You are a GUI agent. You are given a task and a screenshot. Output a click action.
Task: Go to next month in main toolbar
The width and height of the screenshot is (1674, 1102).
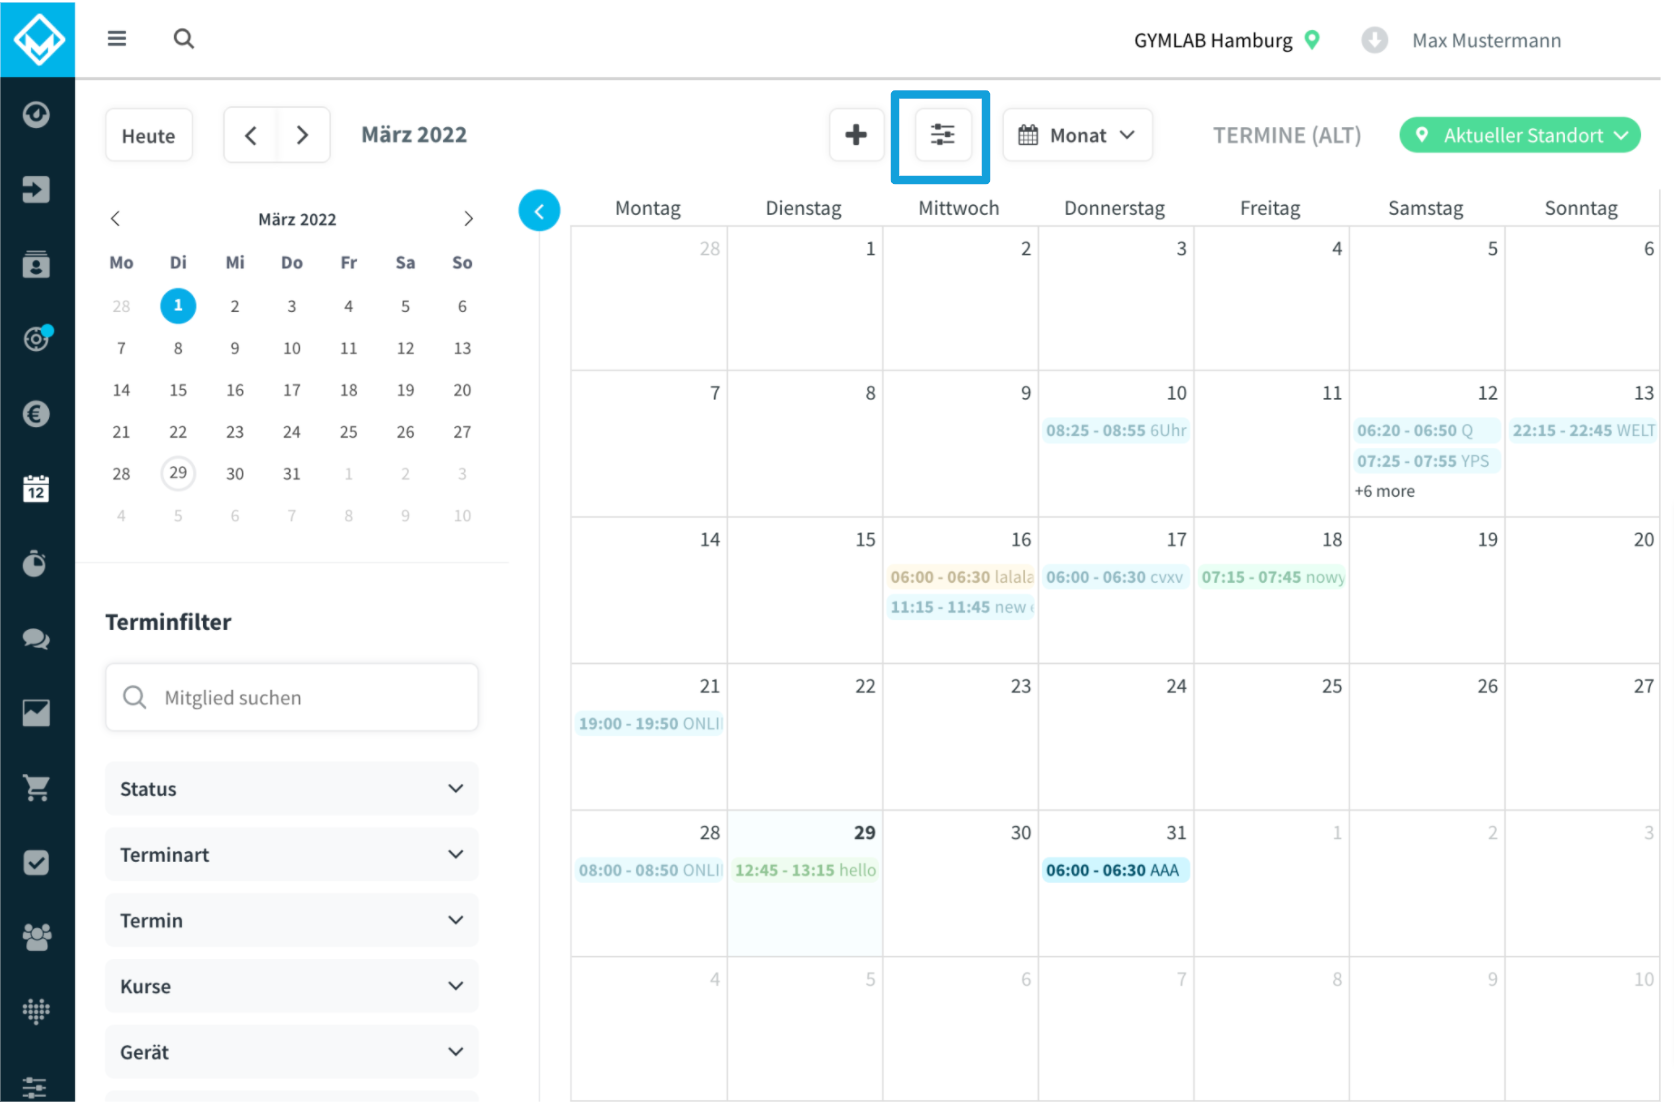(x=303, y=135)
